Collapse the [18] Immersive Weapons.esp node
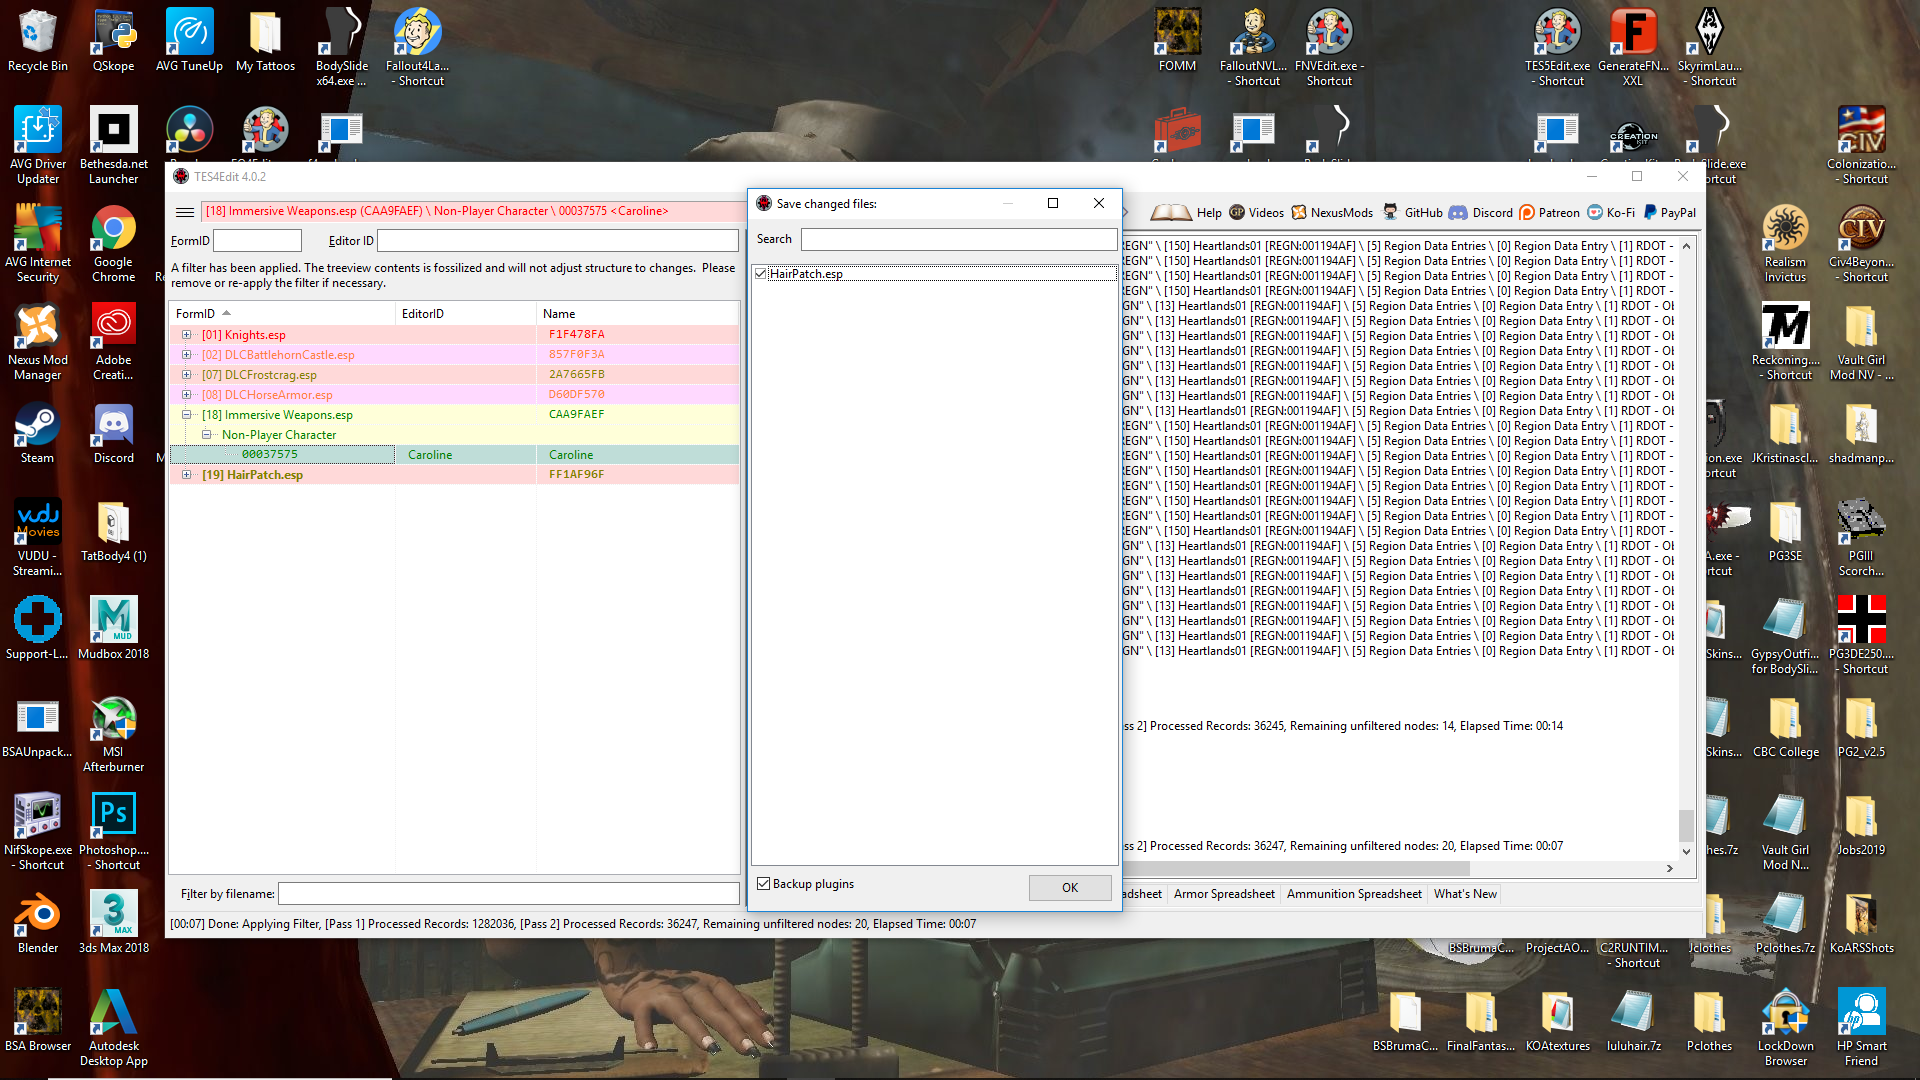This screenshot has height=1080, width=1920. (x=186, y=415)
